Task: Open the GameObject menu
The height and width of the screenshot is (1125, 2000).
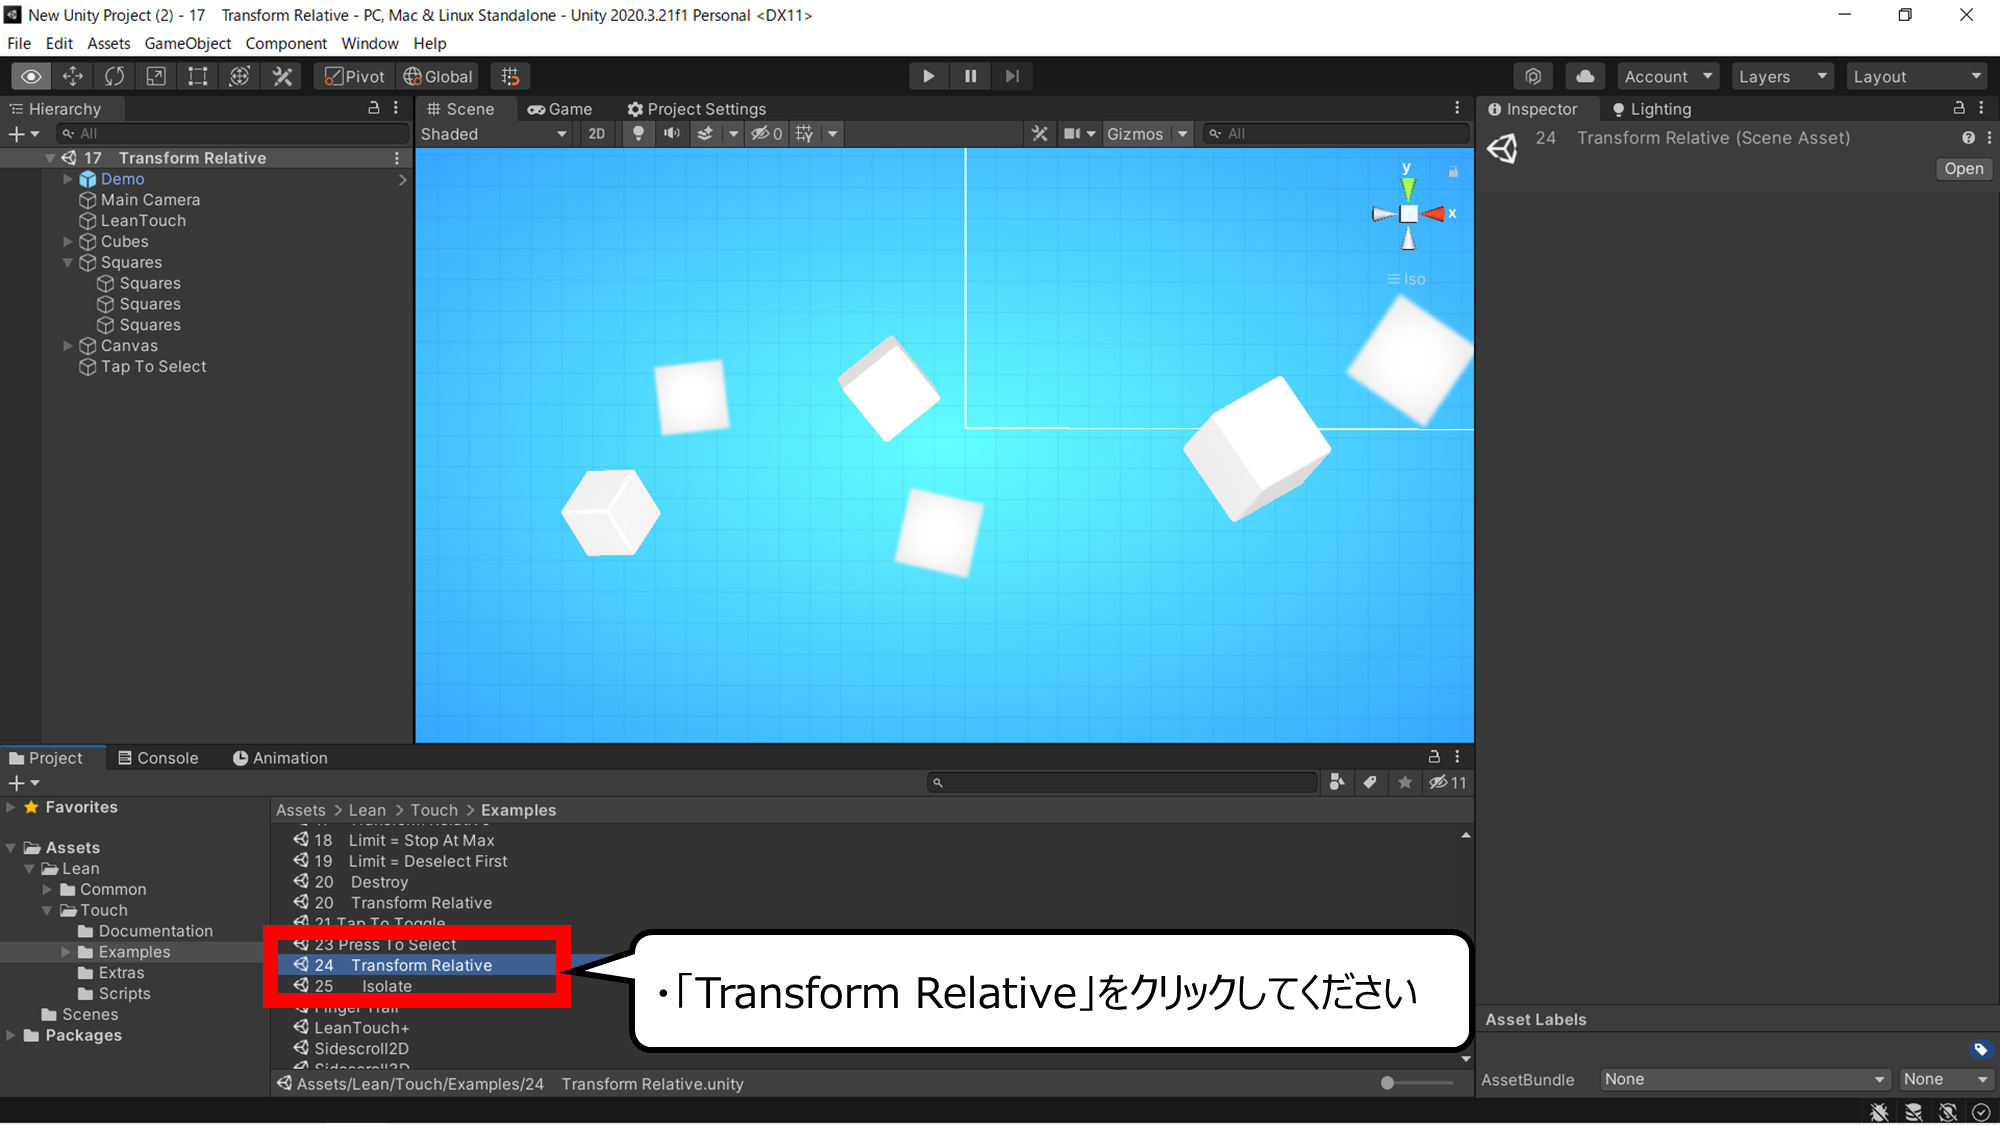Action: (187, 43)
